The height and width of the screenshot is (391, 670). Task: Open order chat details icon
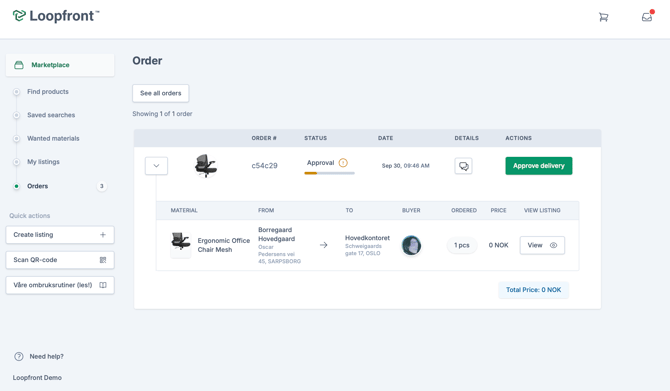pos(464,166)
